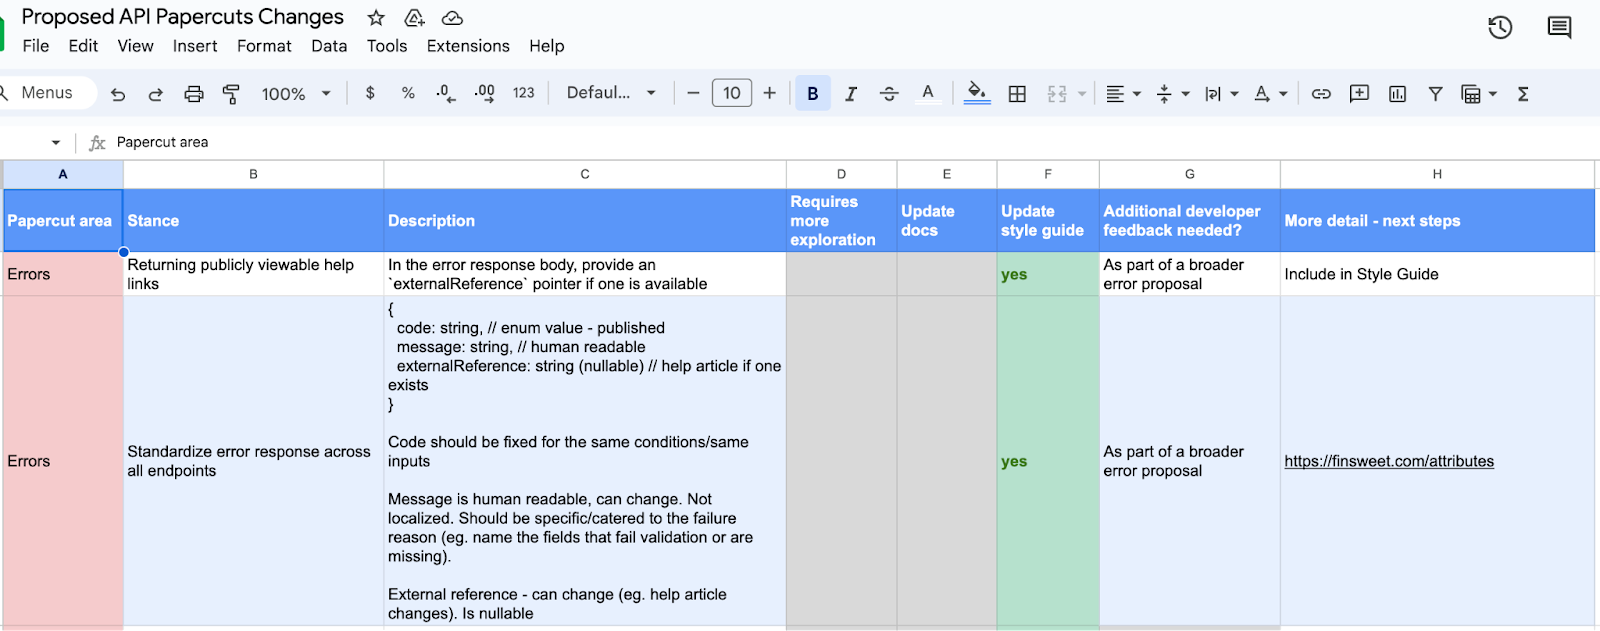Open the zoom level dropdown at 100%
The image size is (1600, 631).
(x=296, y=94)
